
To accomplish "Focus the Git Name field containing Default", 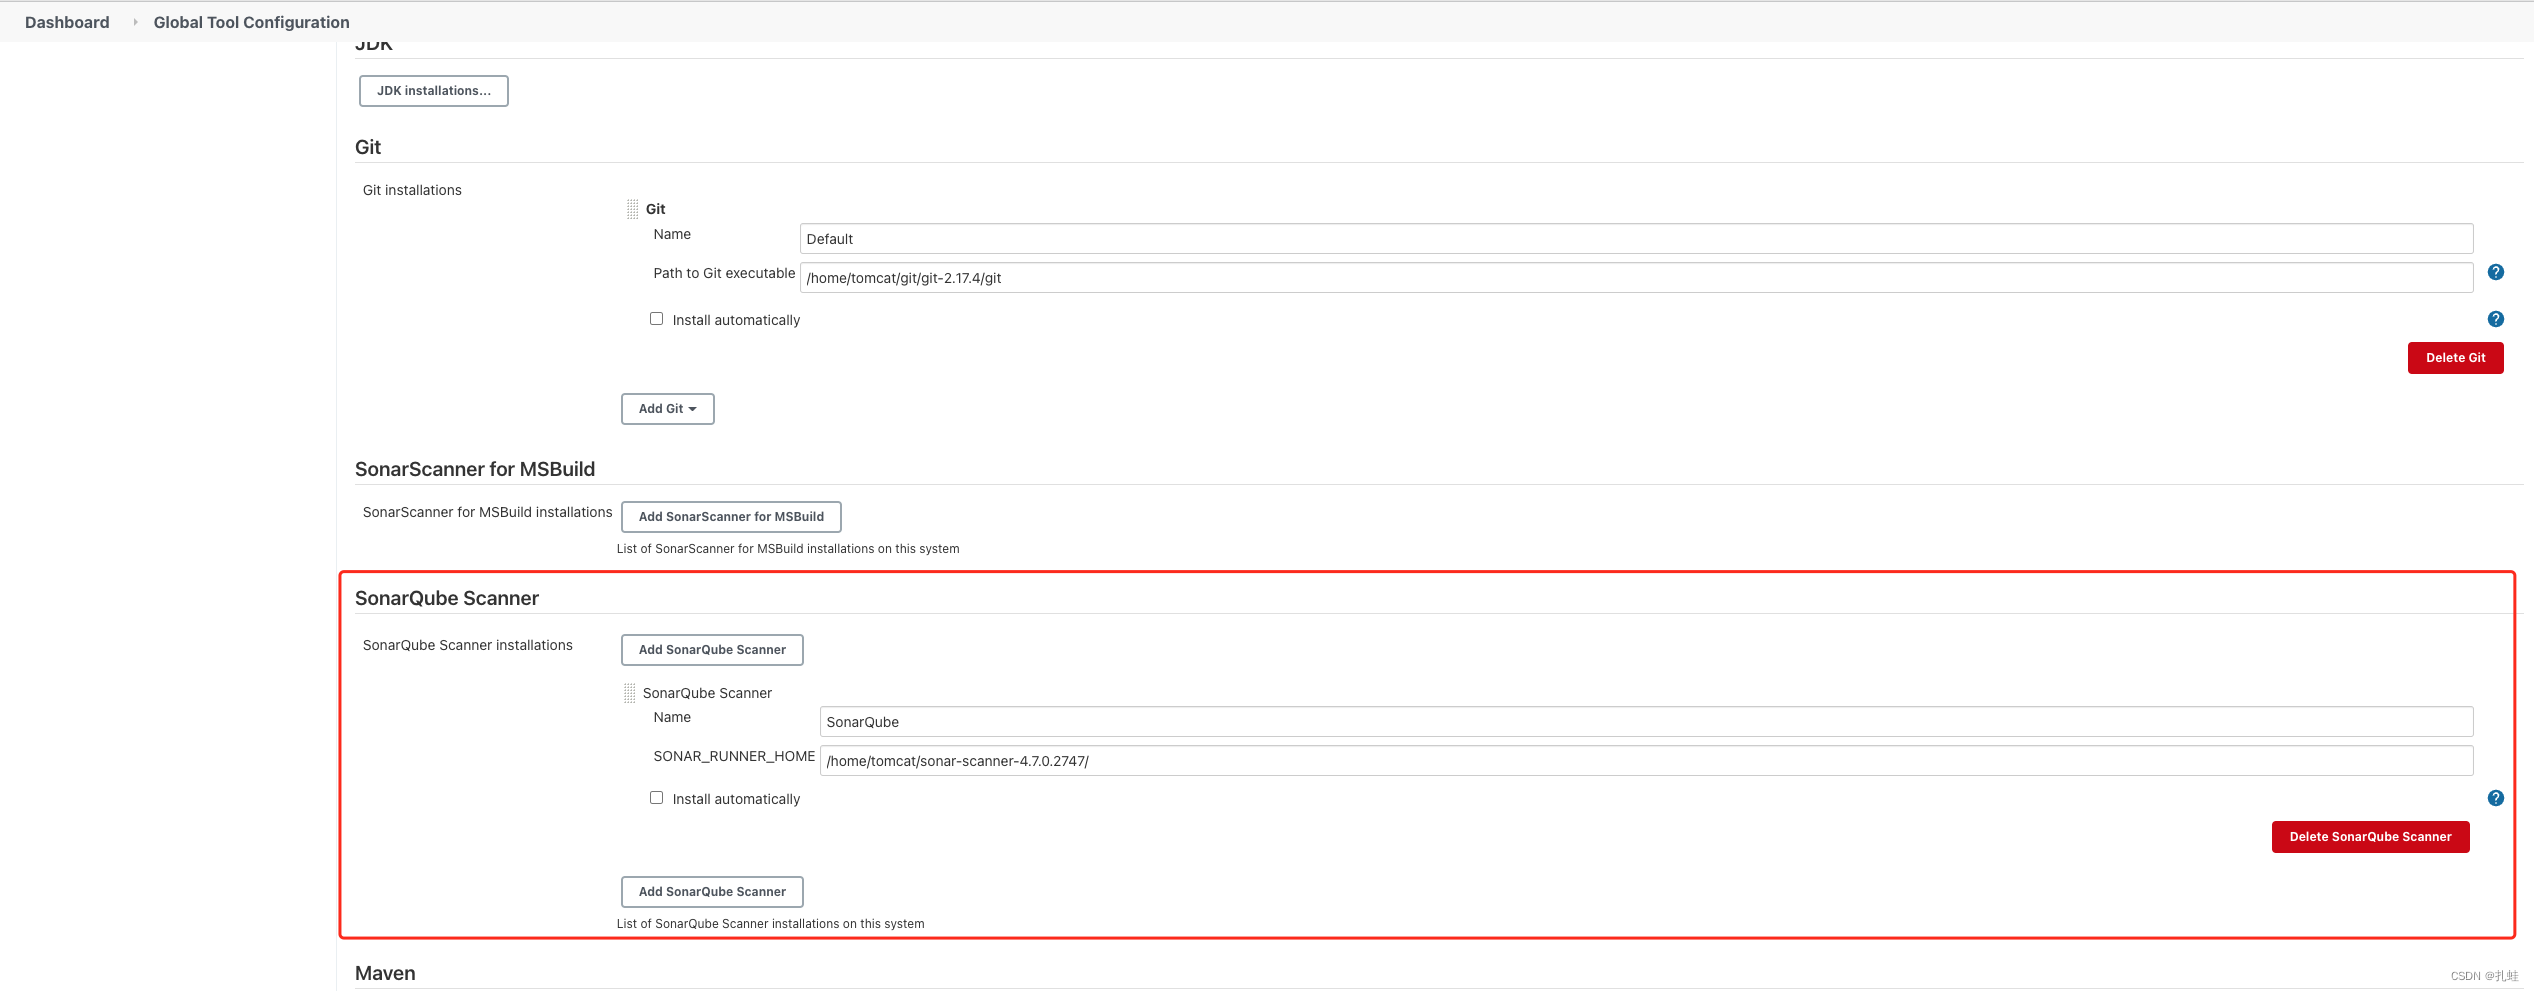I will coord(1636,239).
